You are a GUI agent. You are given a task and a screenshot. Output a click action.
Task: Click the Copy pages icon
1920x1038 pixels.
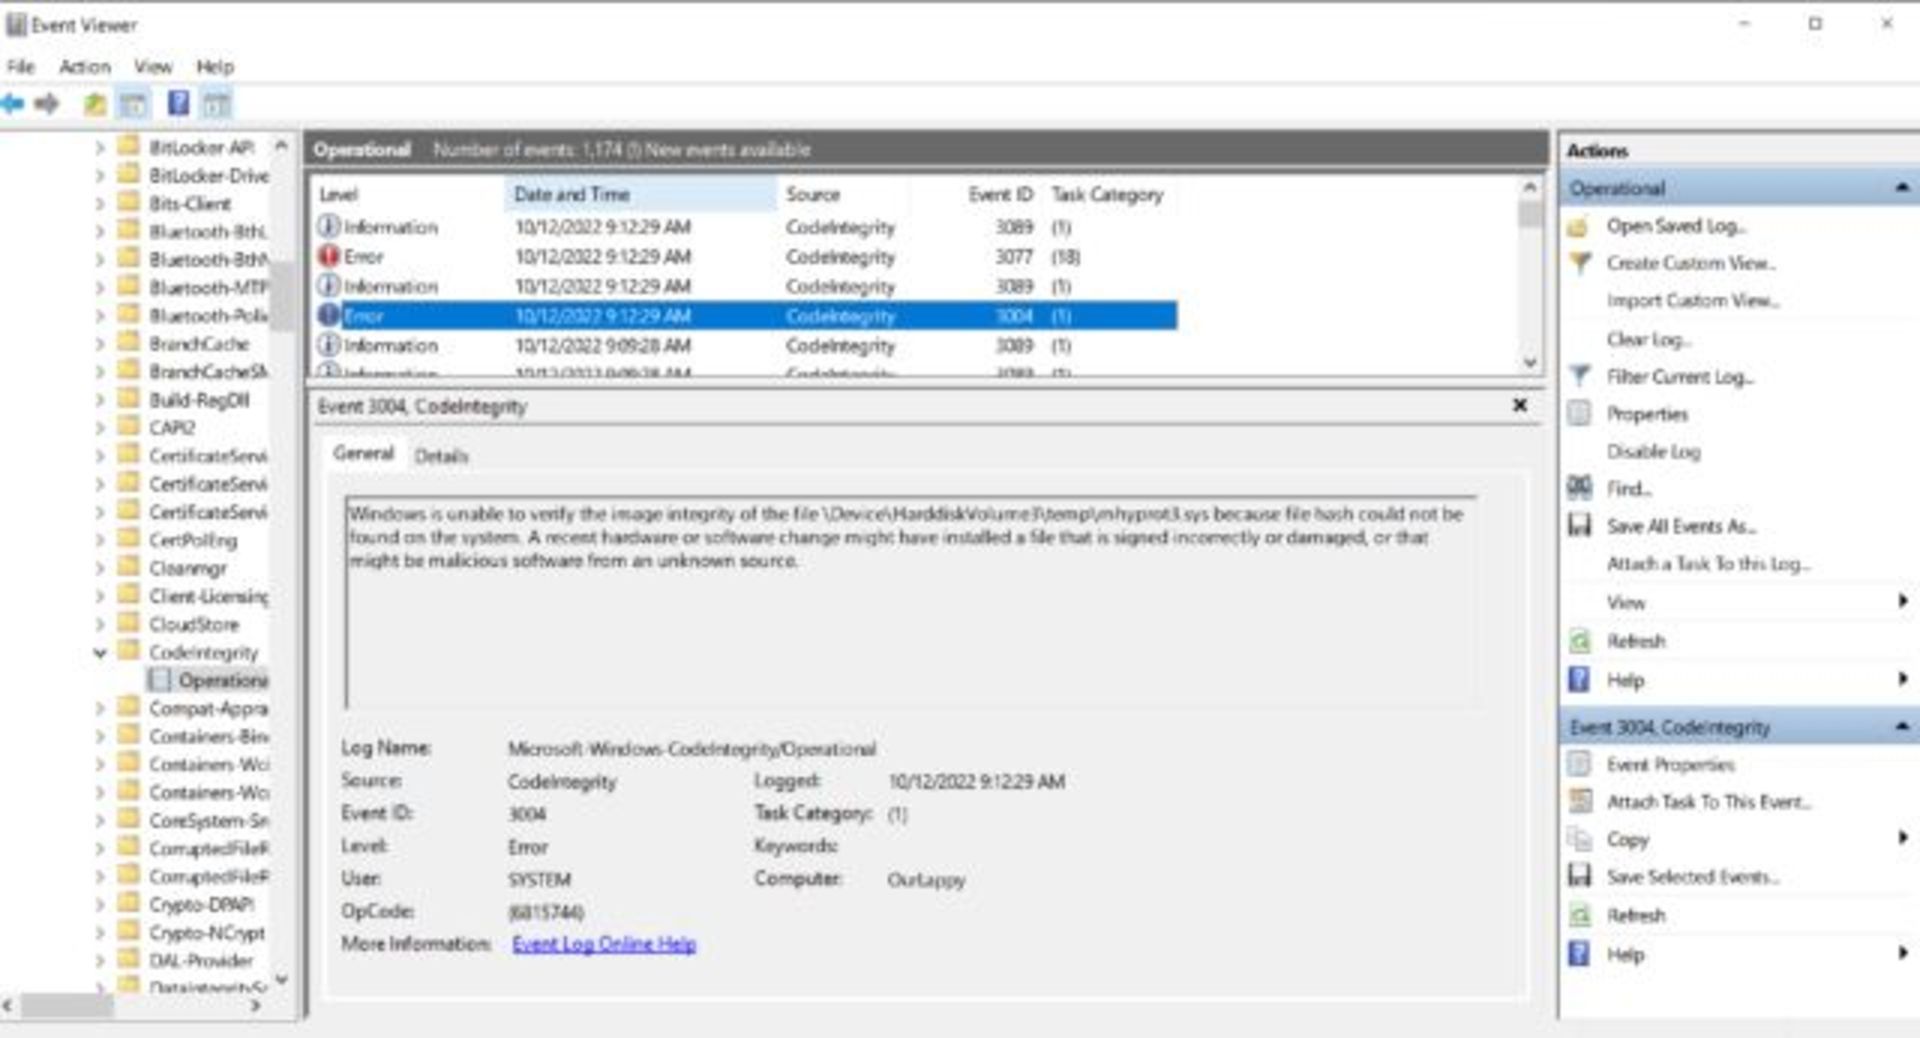[x=1579, y=839]
